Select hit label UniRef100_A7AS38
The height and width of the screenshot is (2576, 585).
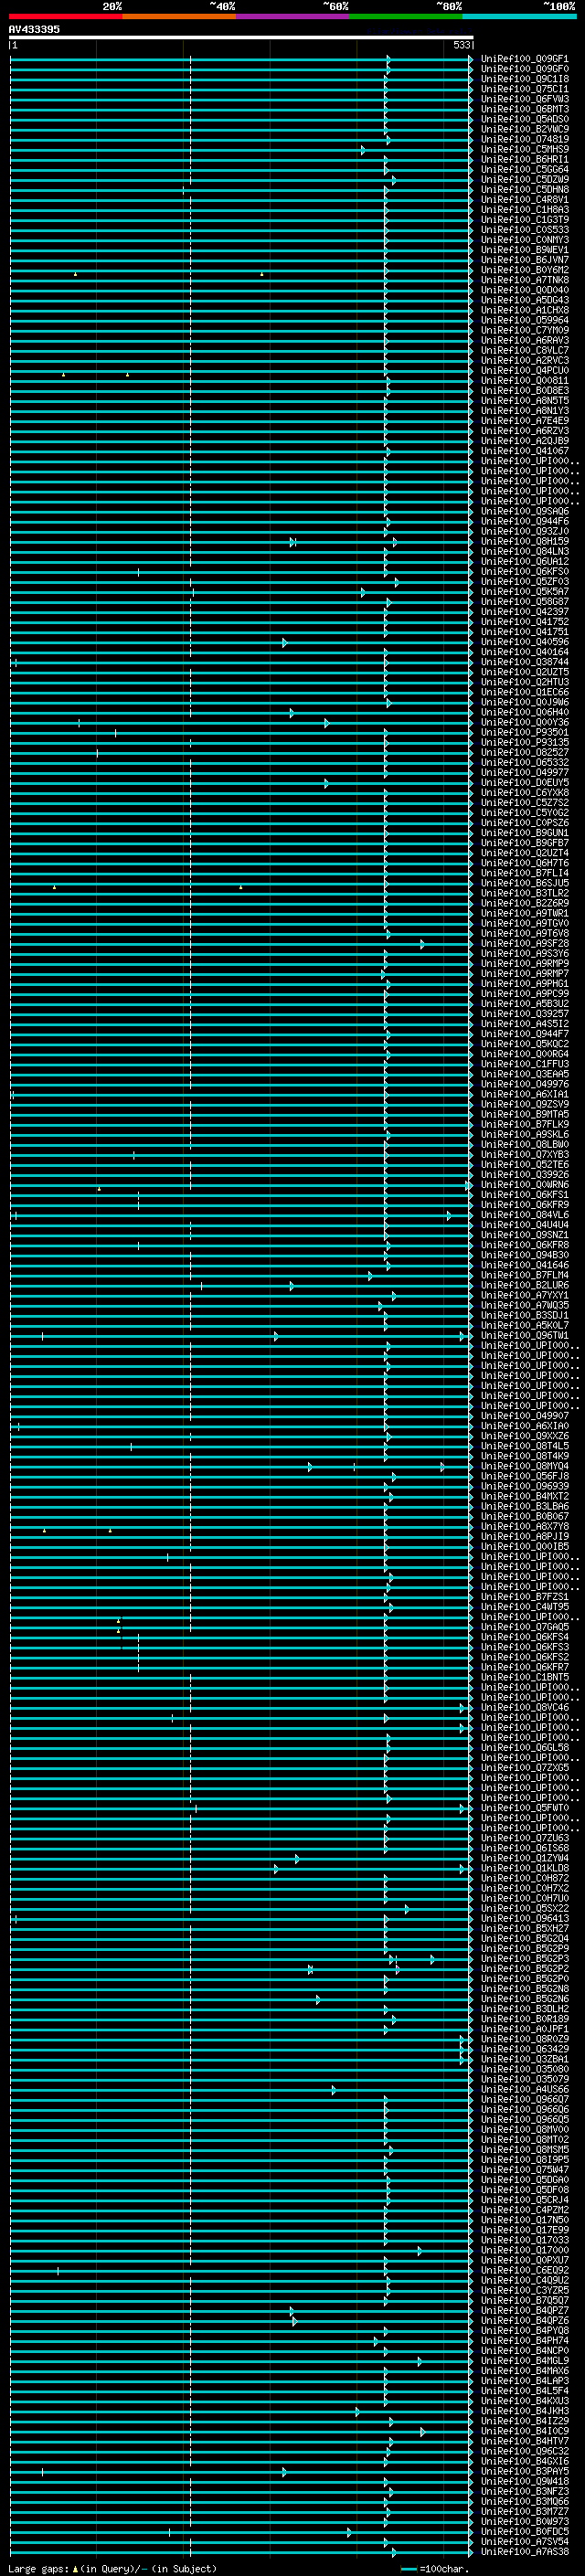[525, 2551]
